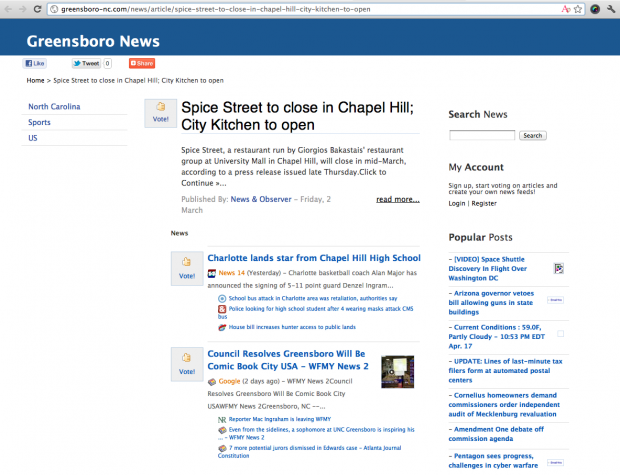Open House bill increases hunter access link
This screenshot has width=620, height=475.
point(292,327)
